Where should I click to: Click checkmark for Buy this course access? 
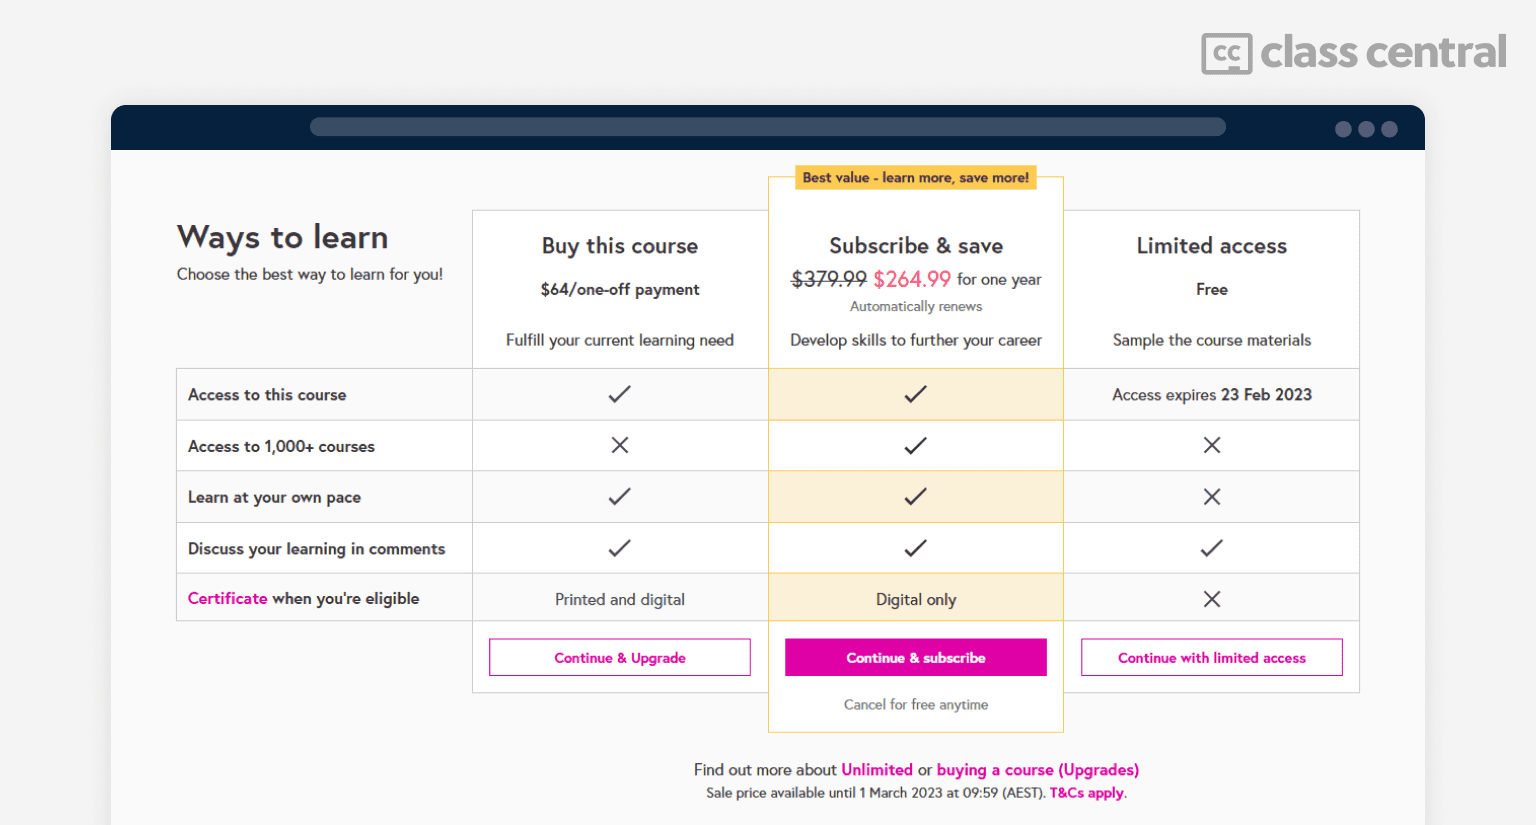pyautogui.click(x=619, y=394)
